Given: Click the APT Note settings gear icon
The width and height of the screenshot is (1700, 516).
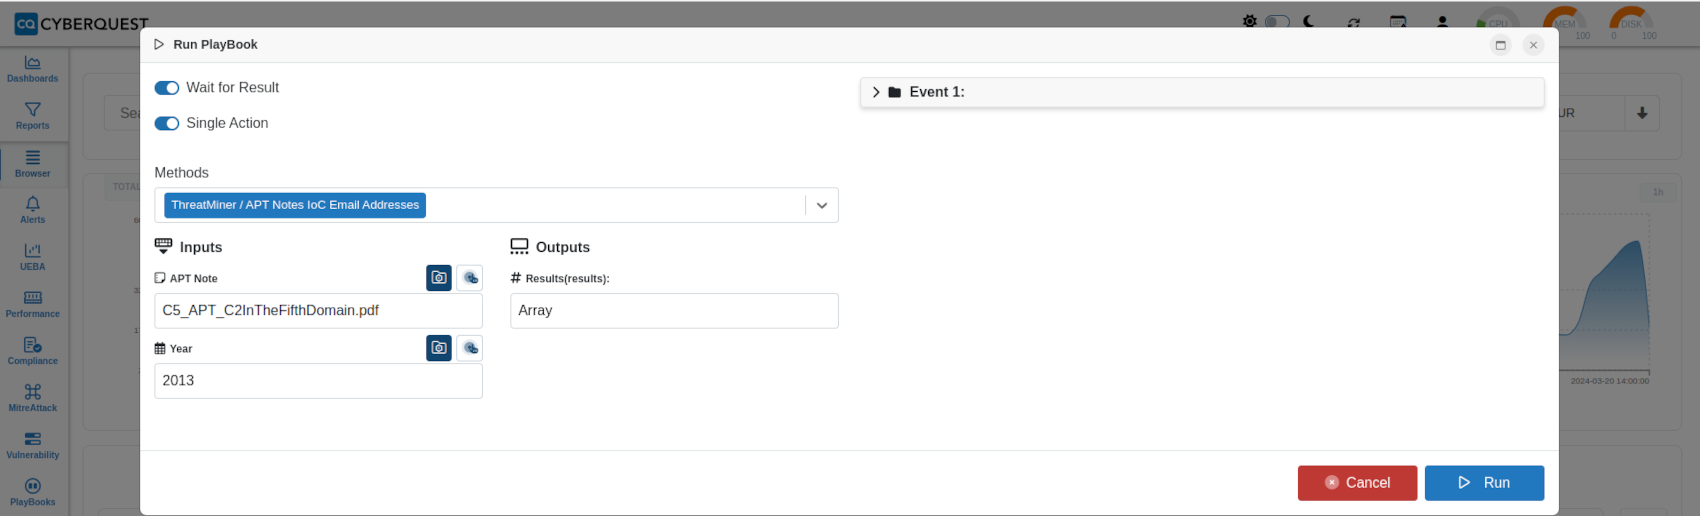Looking at the screenshot, I should 470,278.
